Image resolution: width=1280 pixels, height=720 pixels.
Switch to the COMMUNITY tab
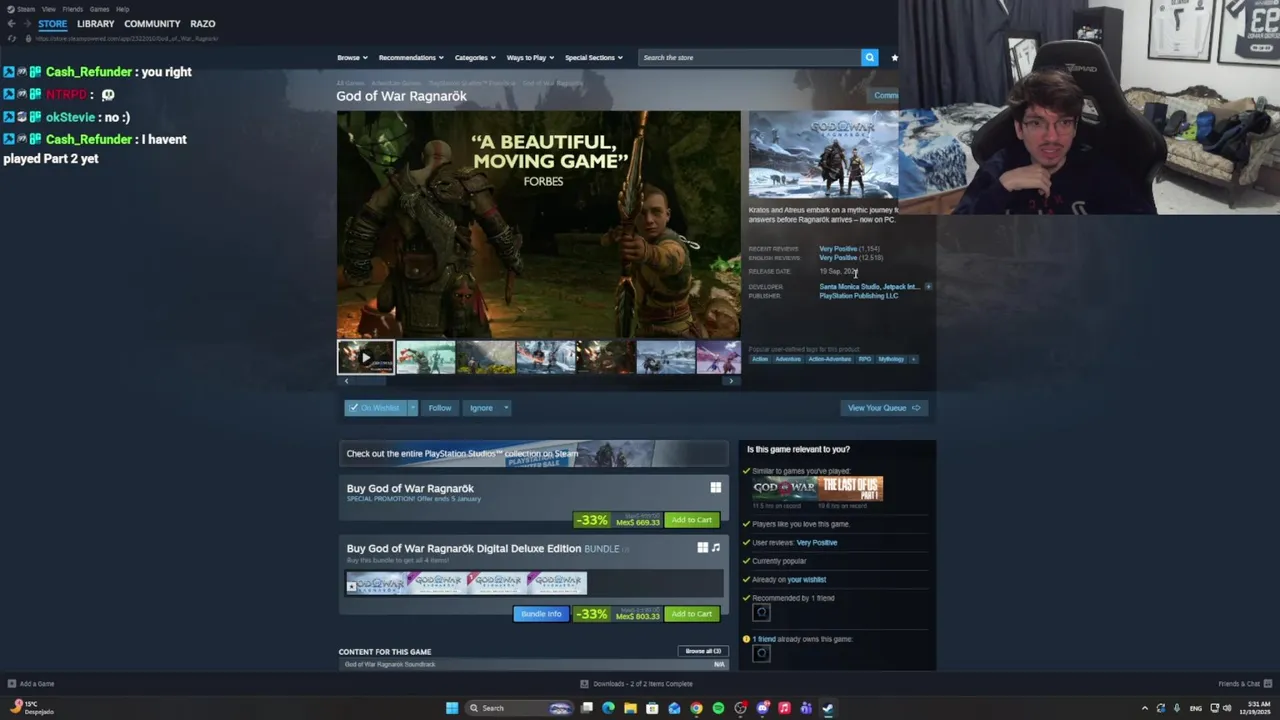152,24
